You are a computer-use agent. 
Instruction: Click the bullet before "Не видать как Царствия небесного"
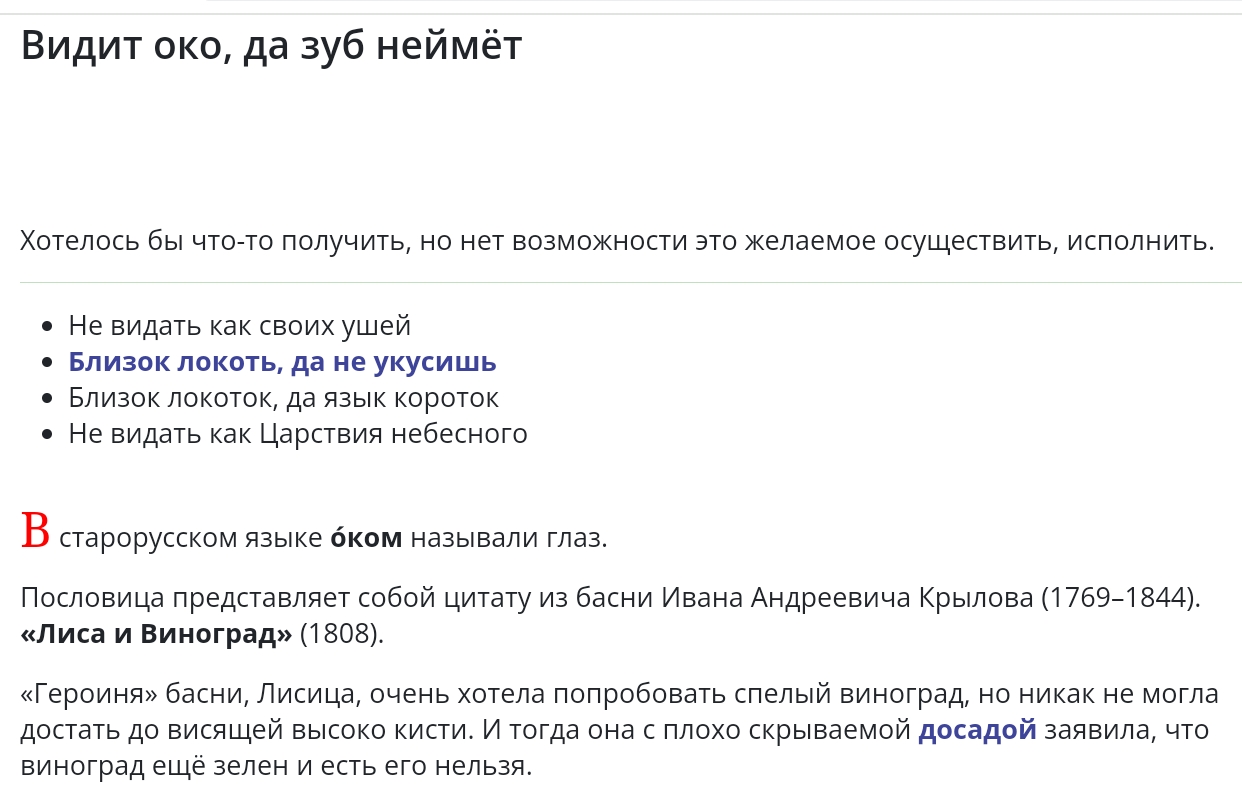tap(47, 435)
